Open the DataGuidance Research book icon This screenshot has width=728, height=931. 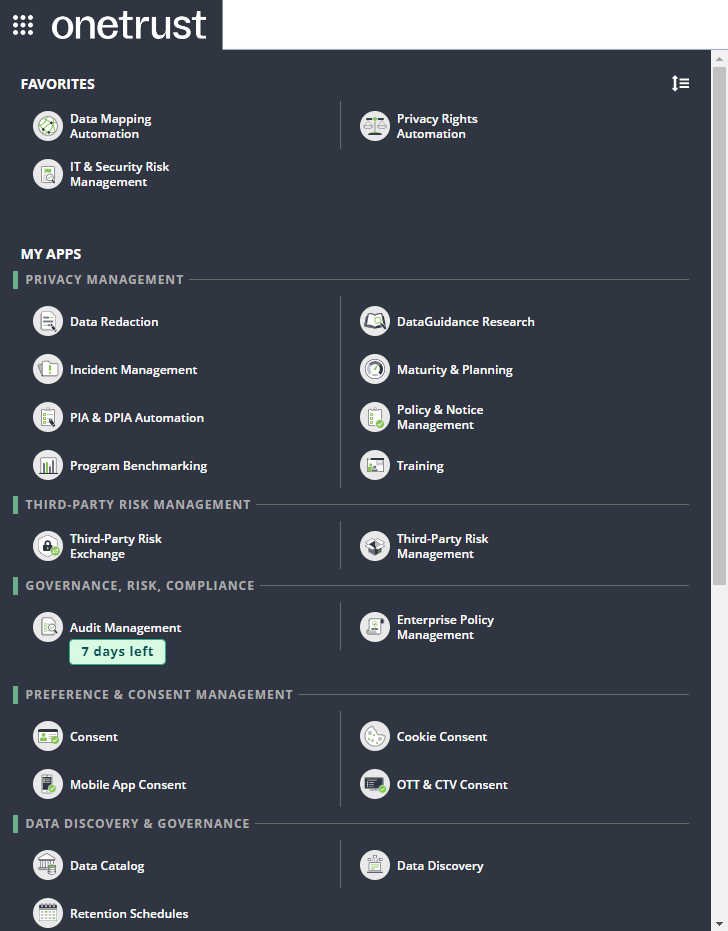click(x=374, y=321)
